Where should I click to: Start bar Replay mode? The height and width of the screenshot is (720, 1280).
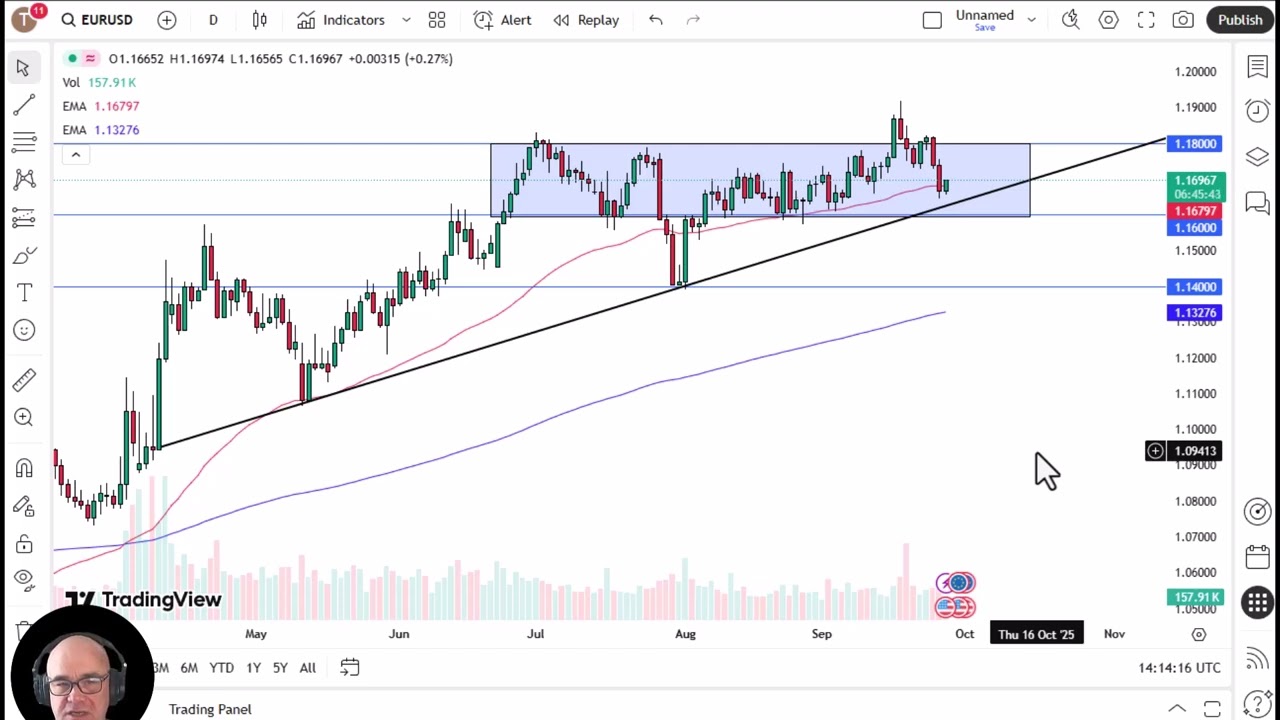pos(587,20)
